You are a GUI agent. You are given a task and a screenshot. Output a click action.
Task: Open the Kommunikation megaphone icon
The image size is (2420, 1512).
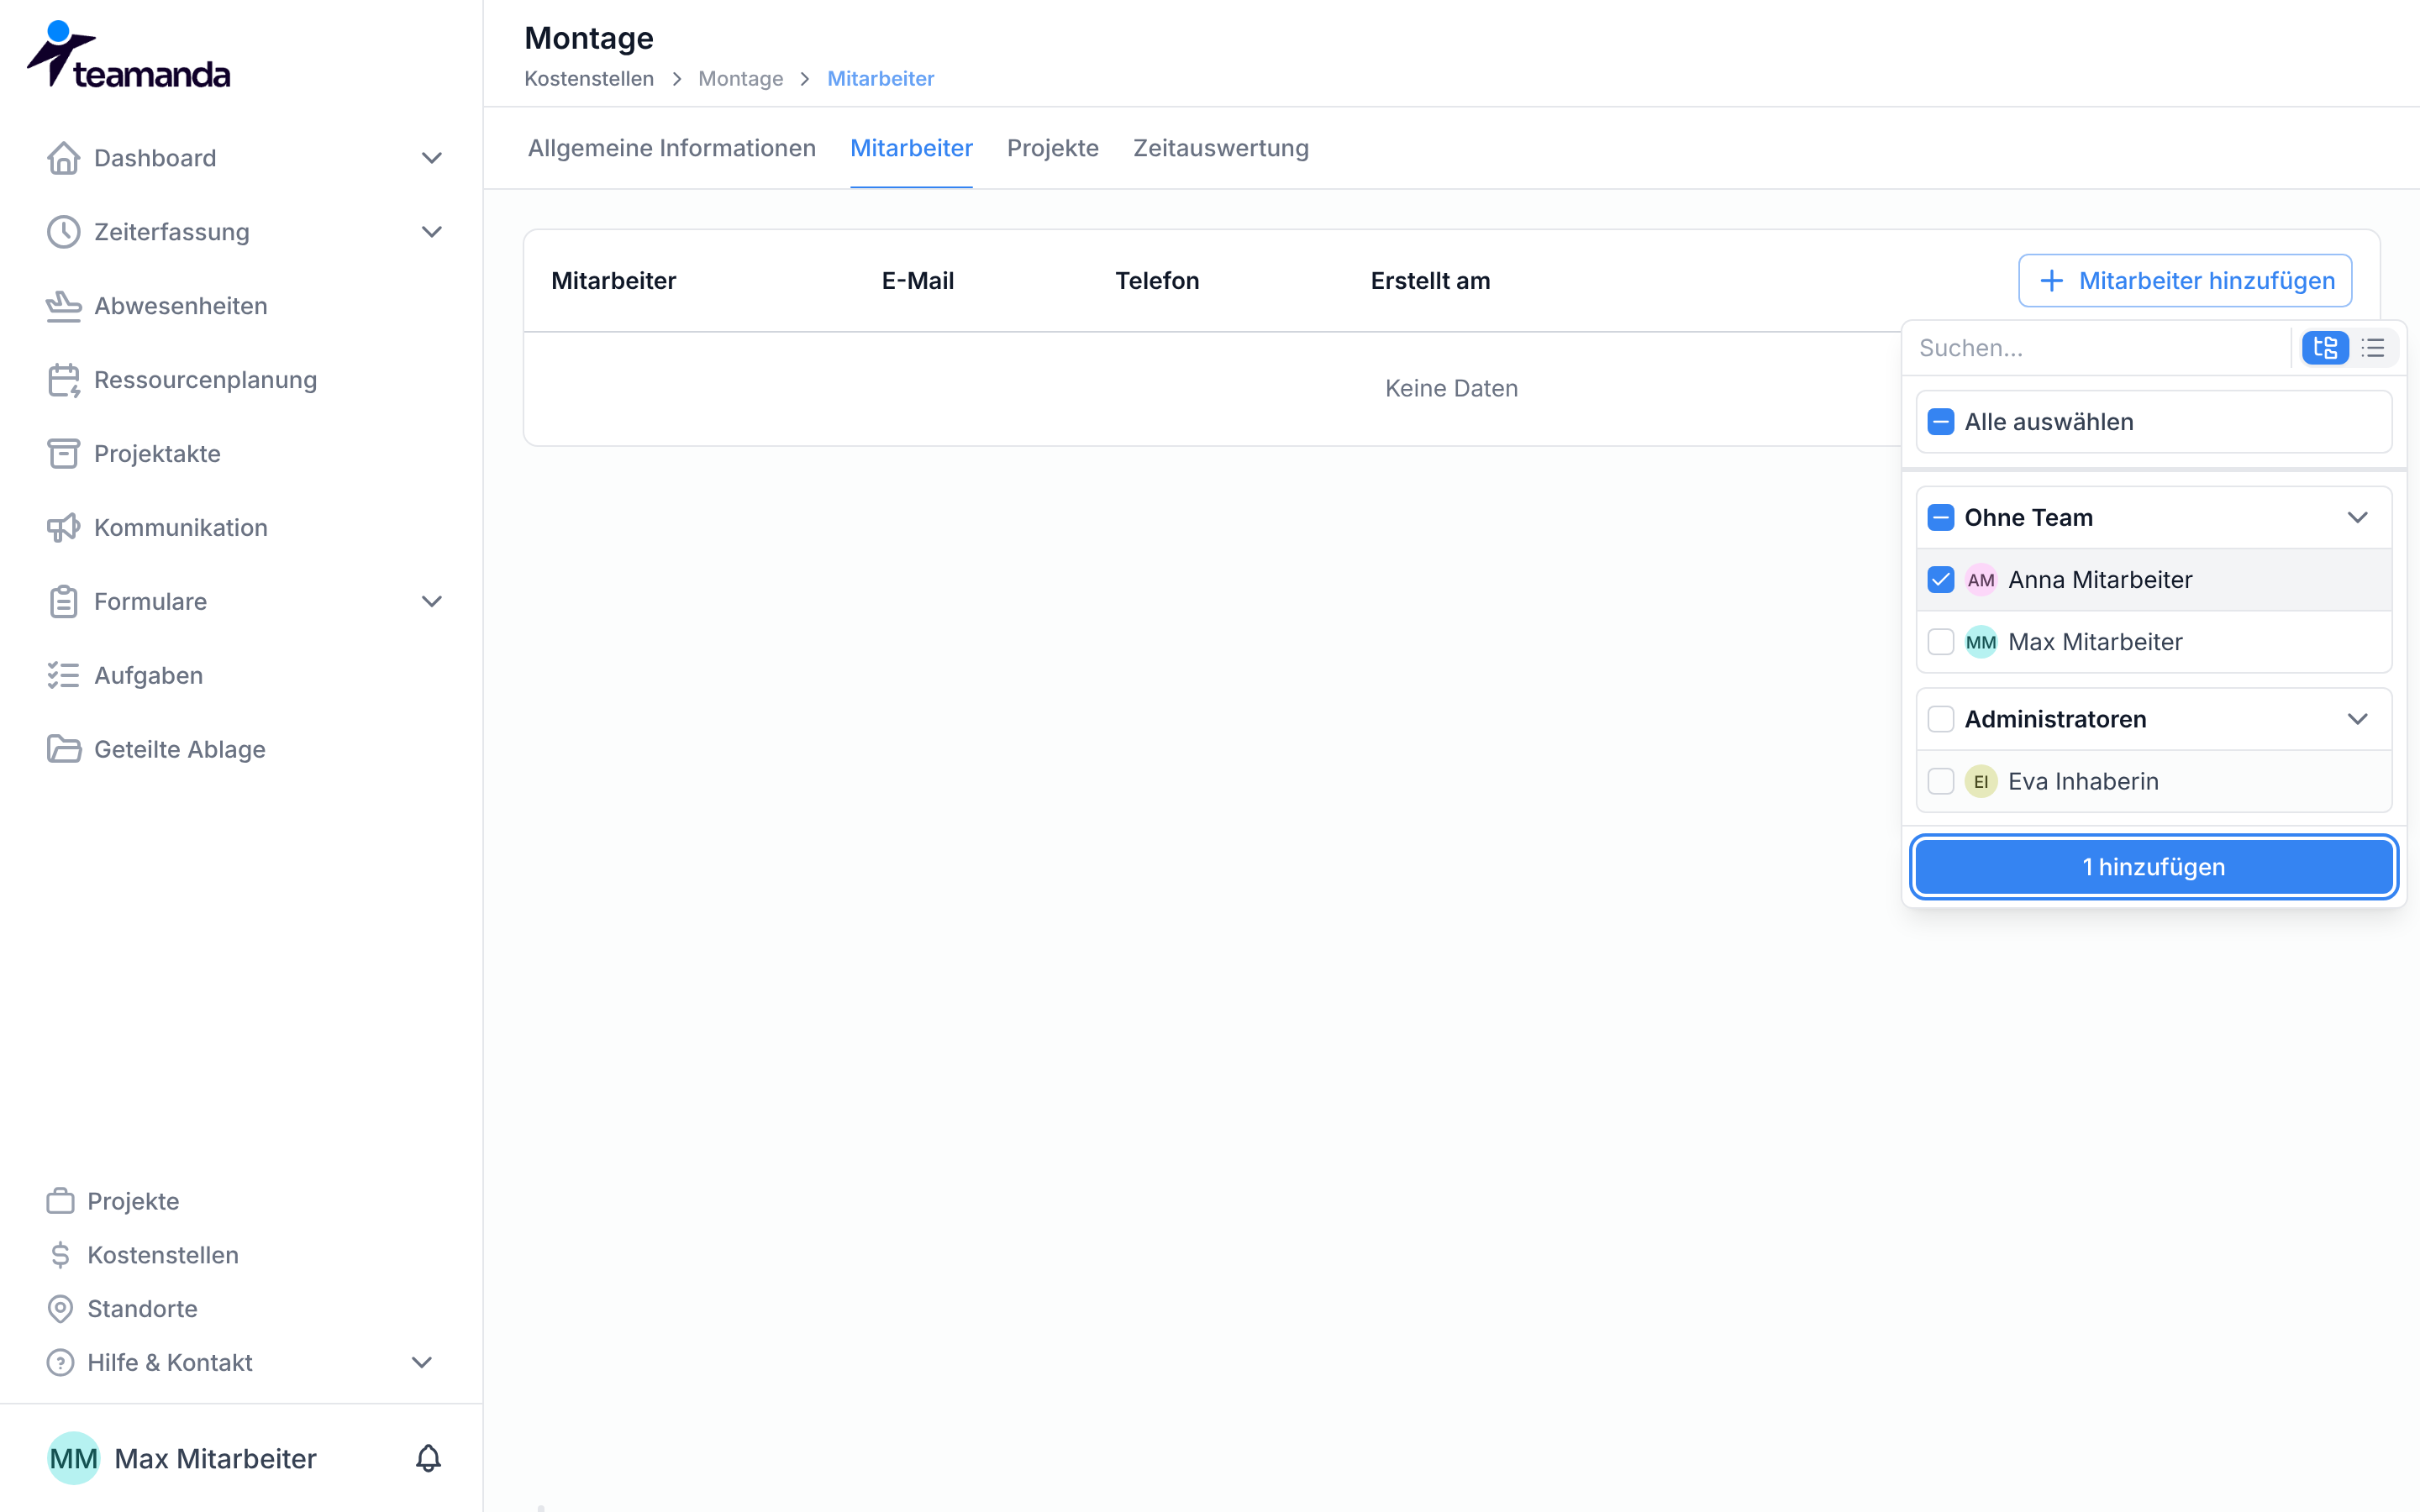point(63,528)
